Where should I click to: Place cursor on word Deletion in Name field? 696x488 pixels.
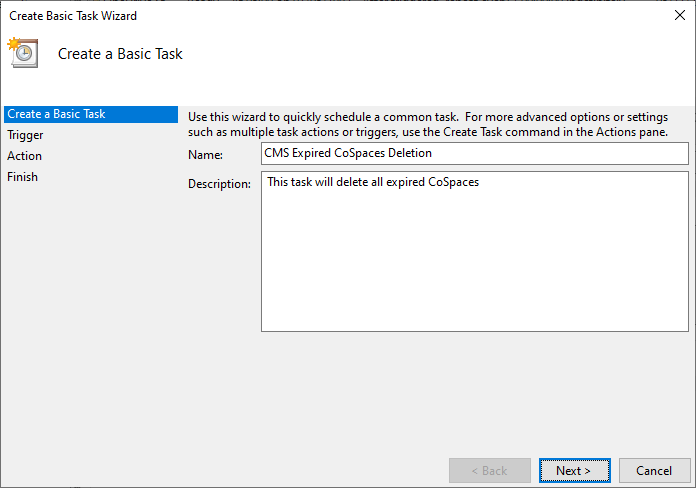[410, 153]
